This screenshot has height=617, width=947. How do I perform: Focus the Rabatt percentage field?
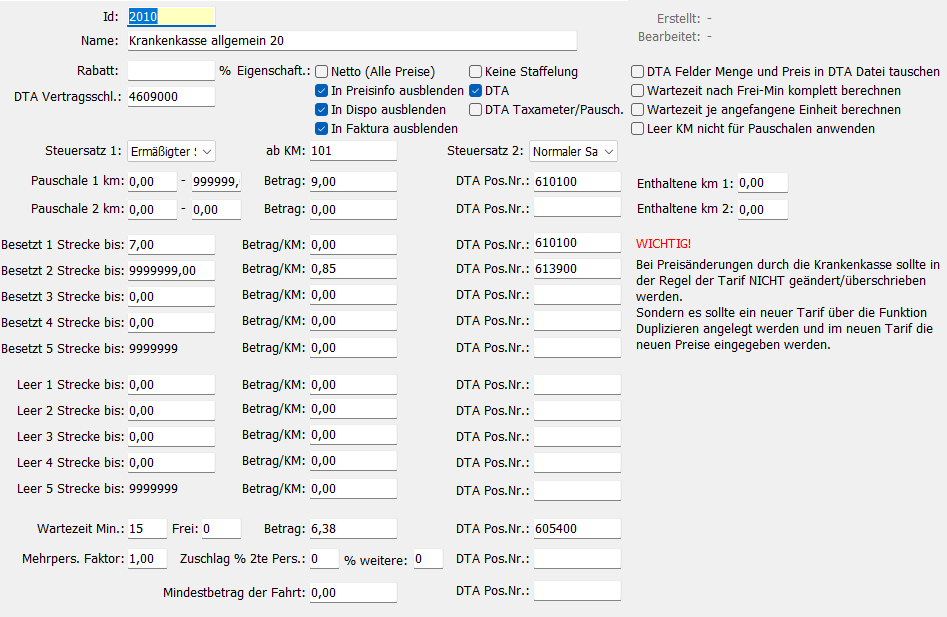click(x=171, y=71)
